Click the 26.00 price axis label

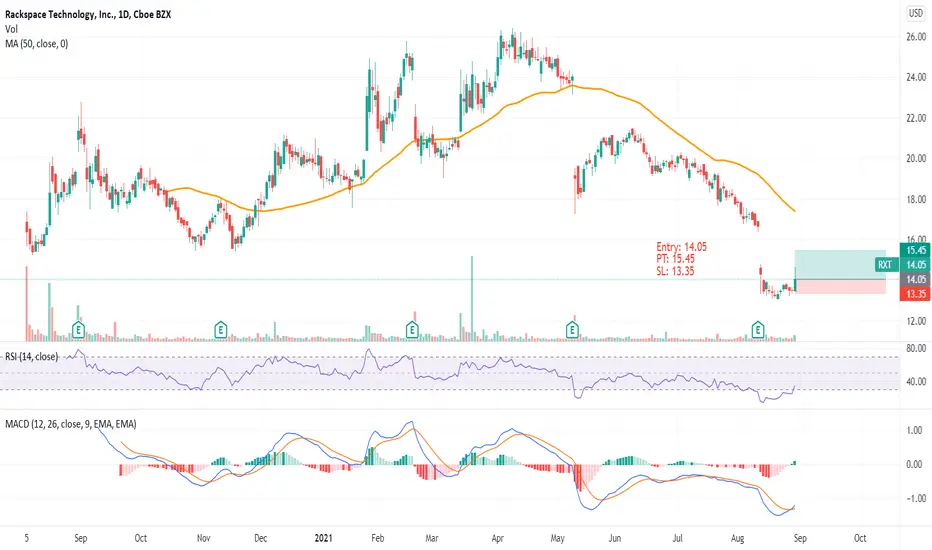pyautogui.click(x=916, y=37)
